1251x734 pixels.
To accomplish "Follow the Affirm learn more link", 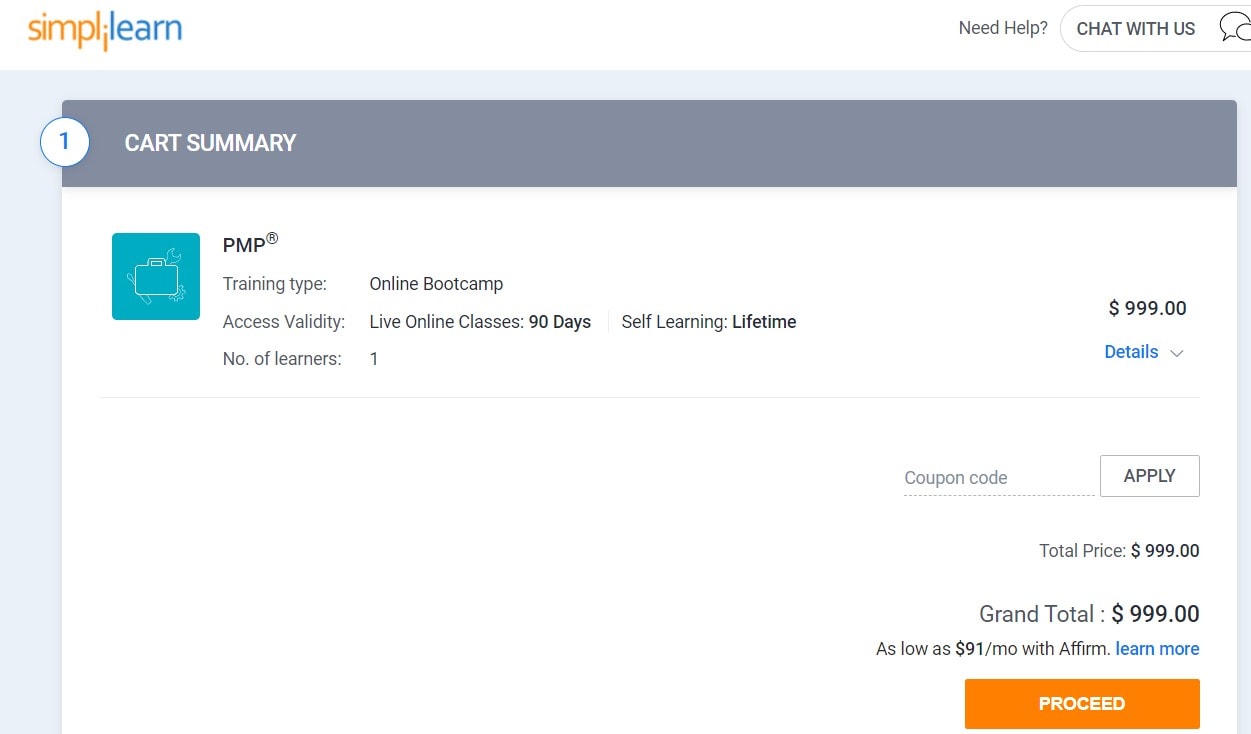I will tap(1157, 649).
